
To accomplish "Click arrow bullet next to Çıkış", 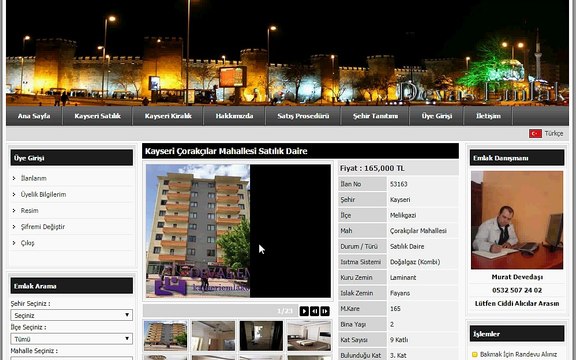I will [x=14, y=243].
